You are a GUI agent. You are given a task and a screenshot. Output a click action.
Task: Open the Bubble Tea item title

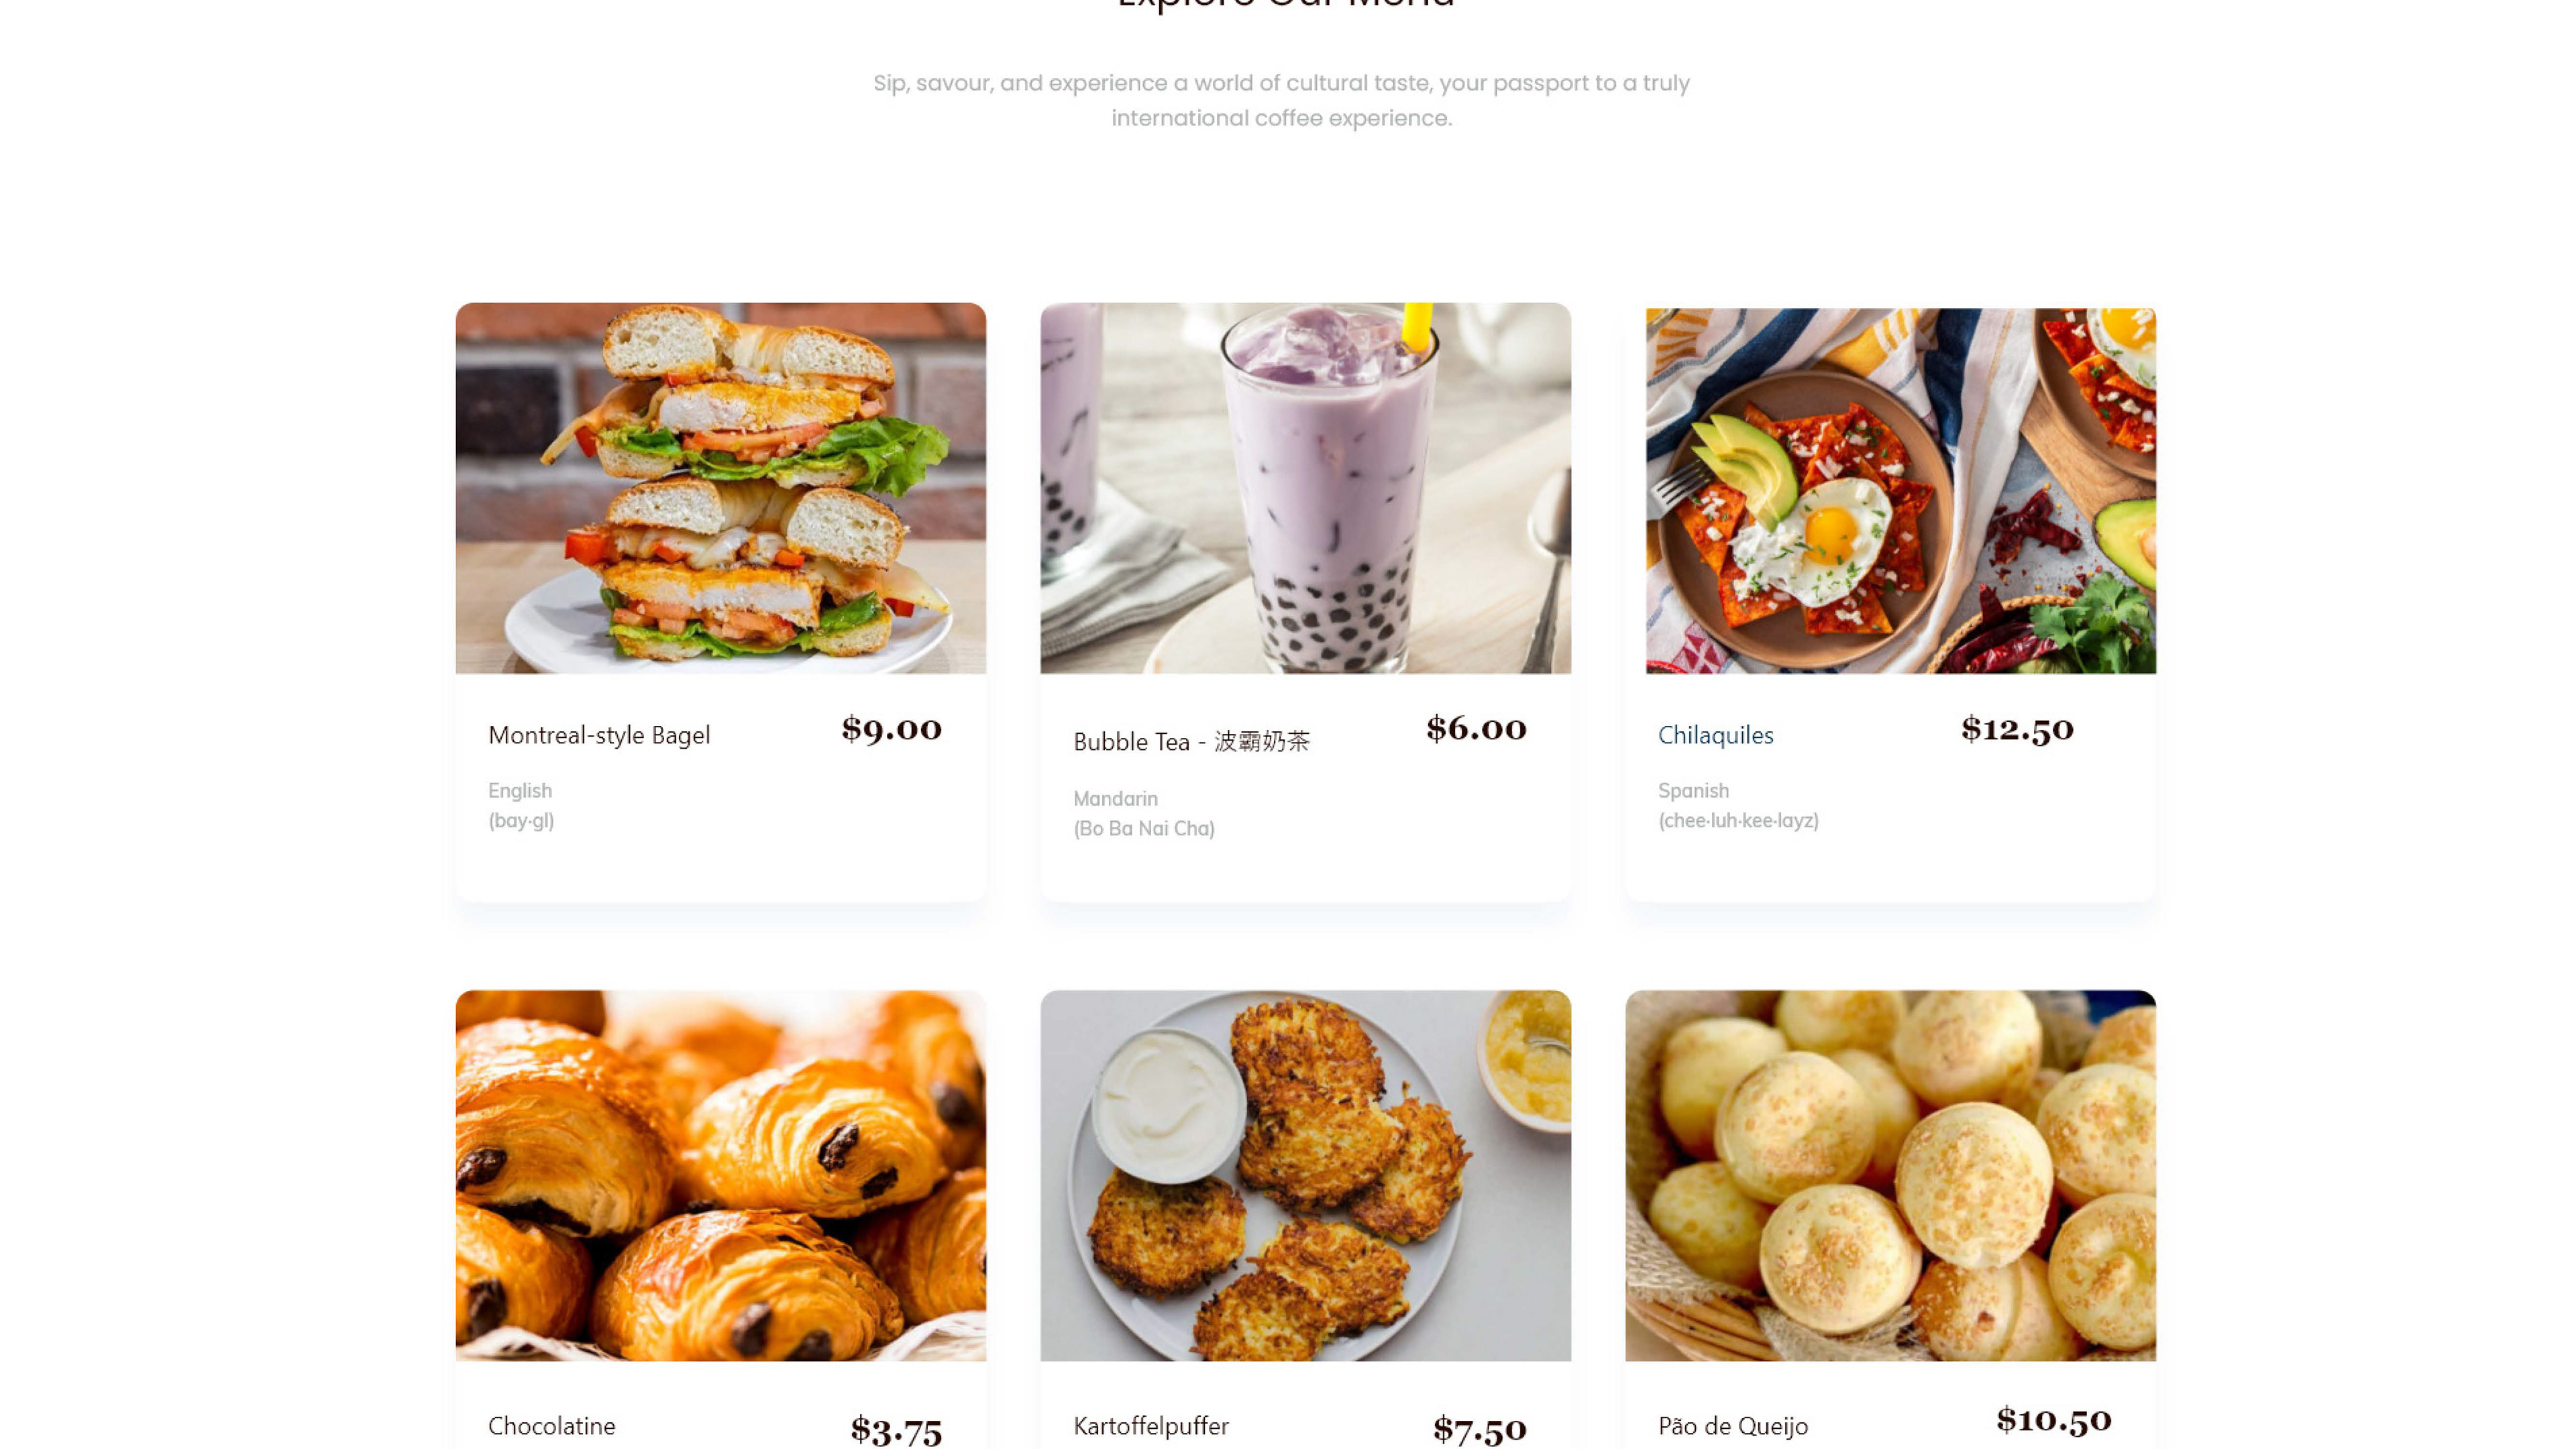pos(1191,741)
